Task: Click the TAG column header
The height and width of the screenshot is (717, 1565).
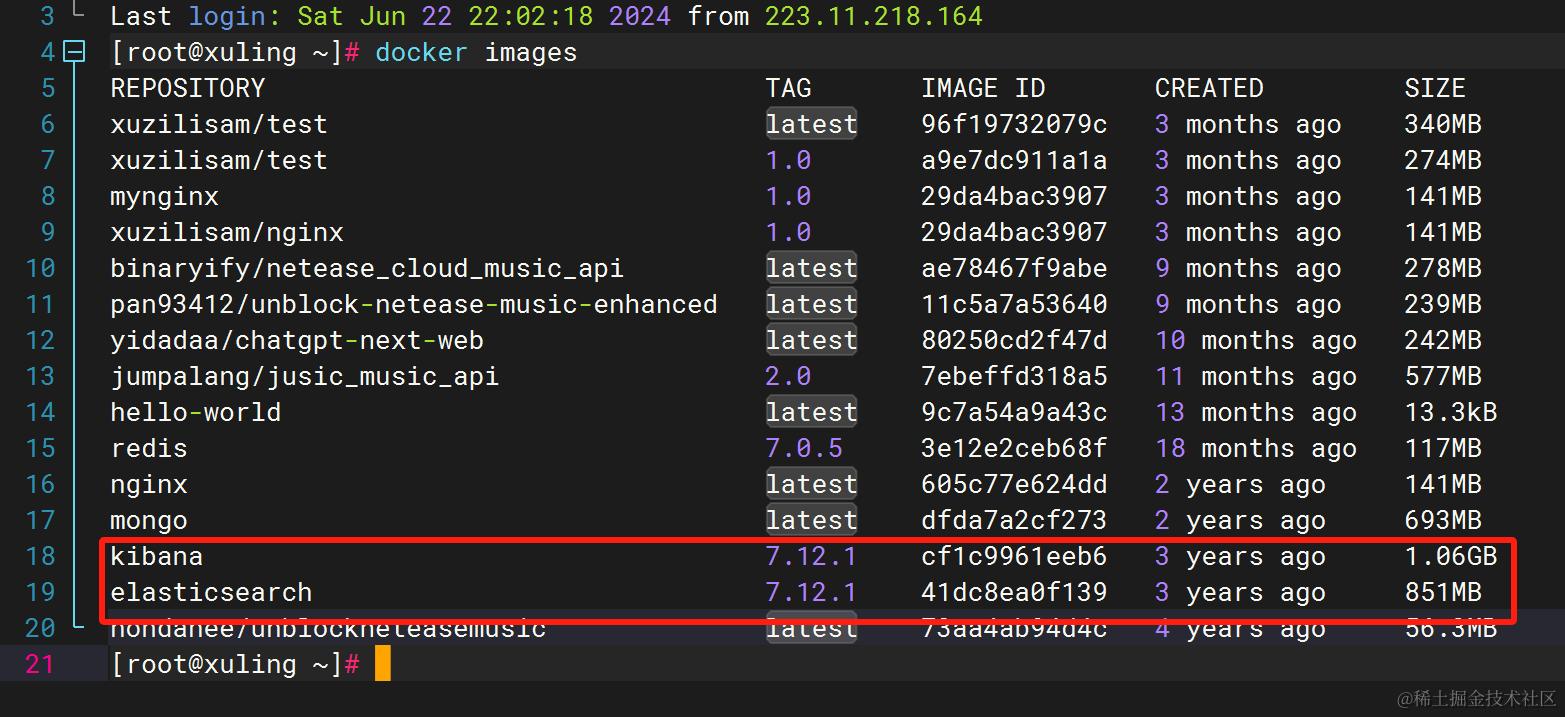Action: click(789, 88)
